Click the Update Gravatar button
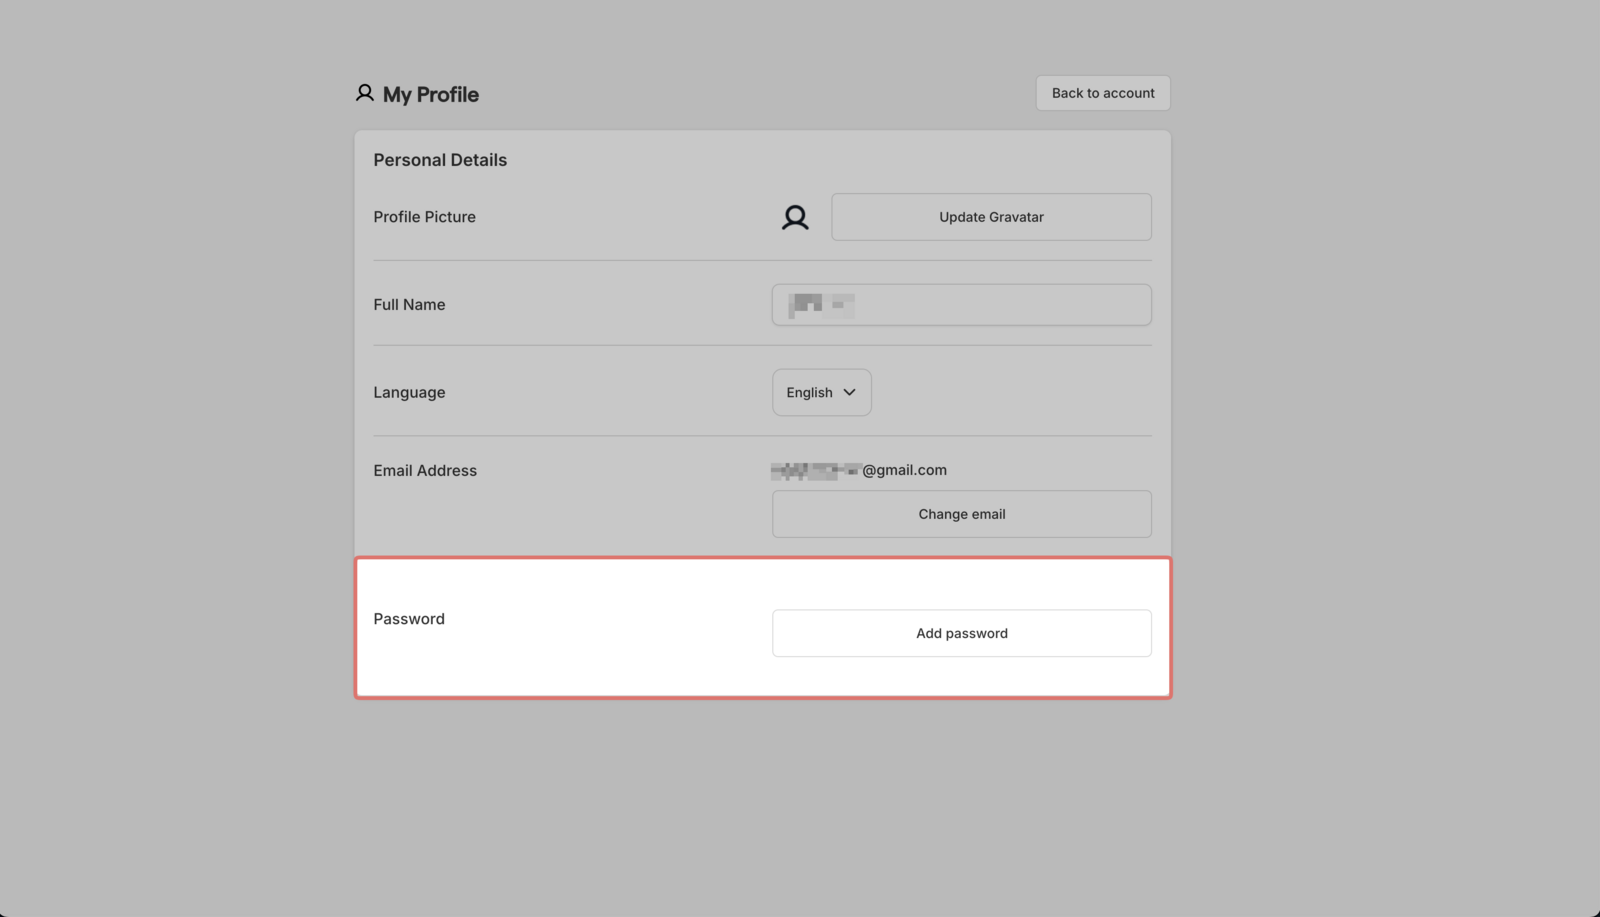Viewport: 1600px width, 917px height. [x=990, y=217]
